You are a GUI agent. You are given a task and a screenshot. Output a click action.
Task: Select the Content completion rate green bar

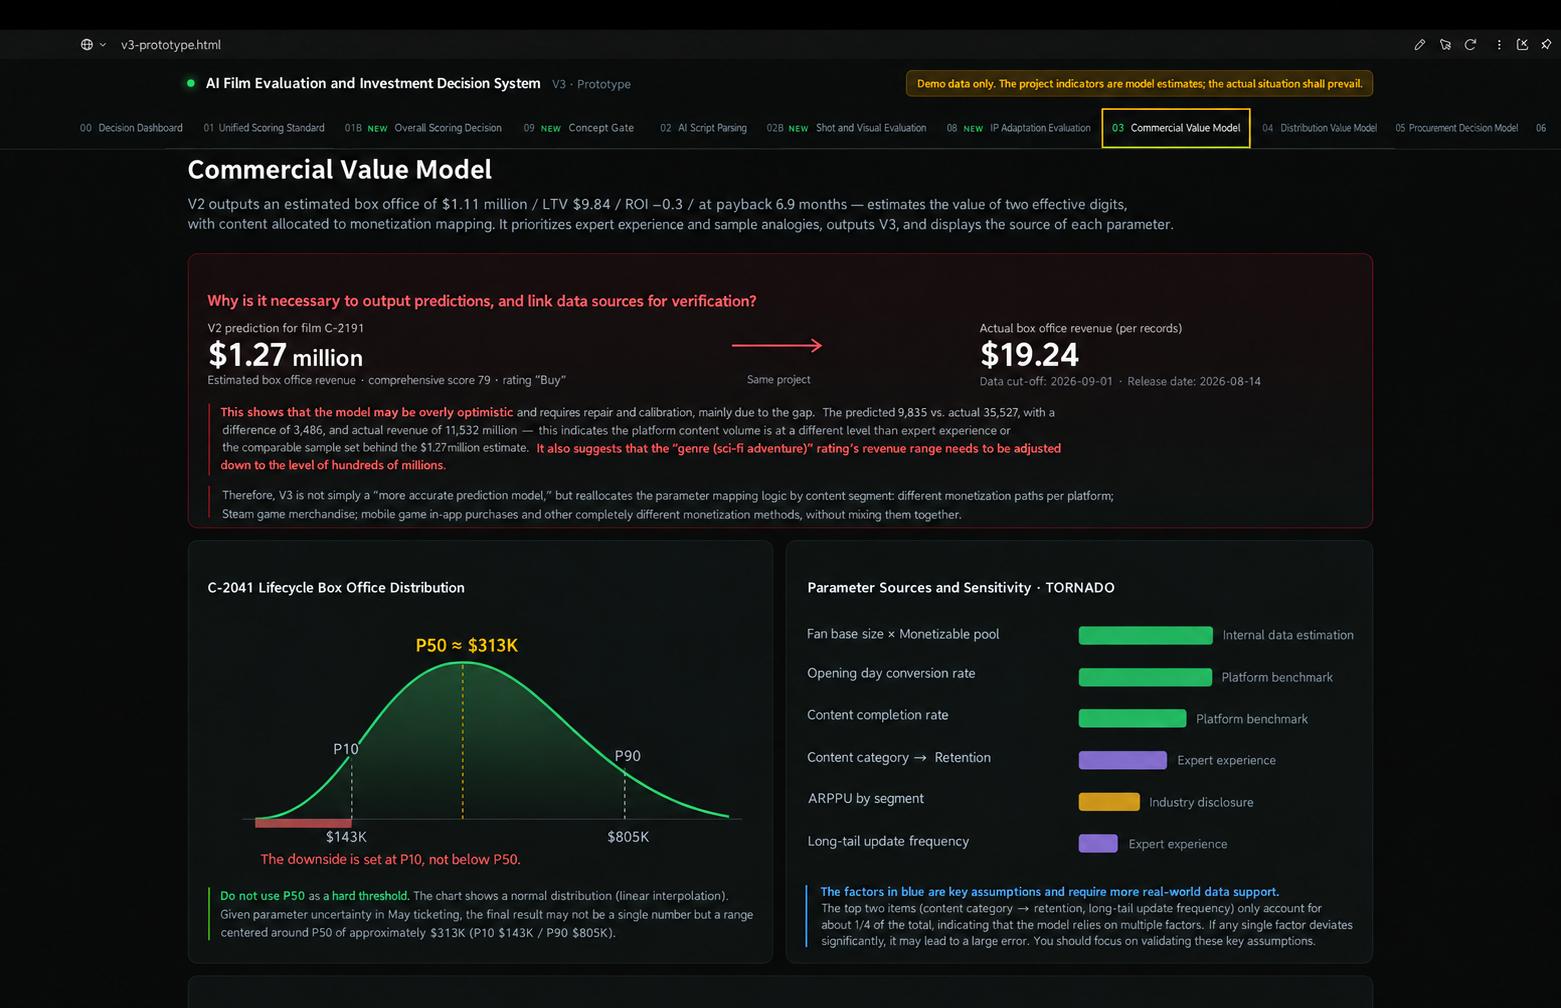1132,718
